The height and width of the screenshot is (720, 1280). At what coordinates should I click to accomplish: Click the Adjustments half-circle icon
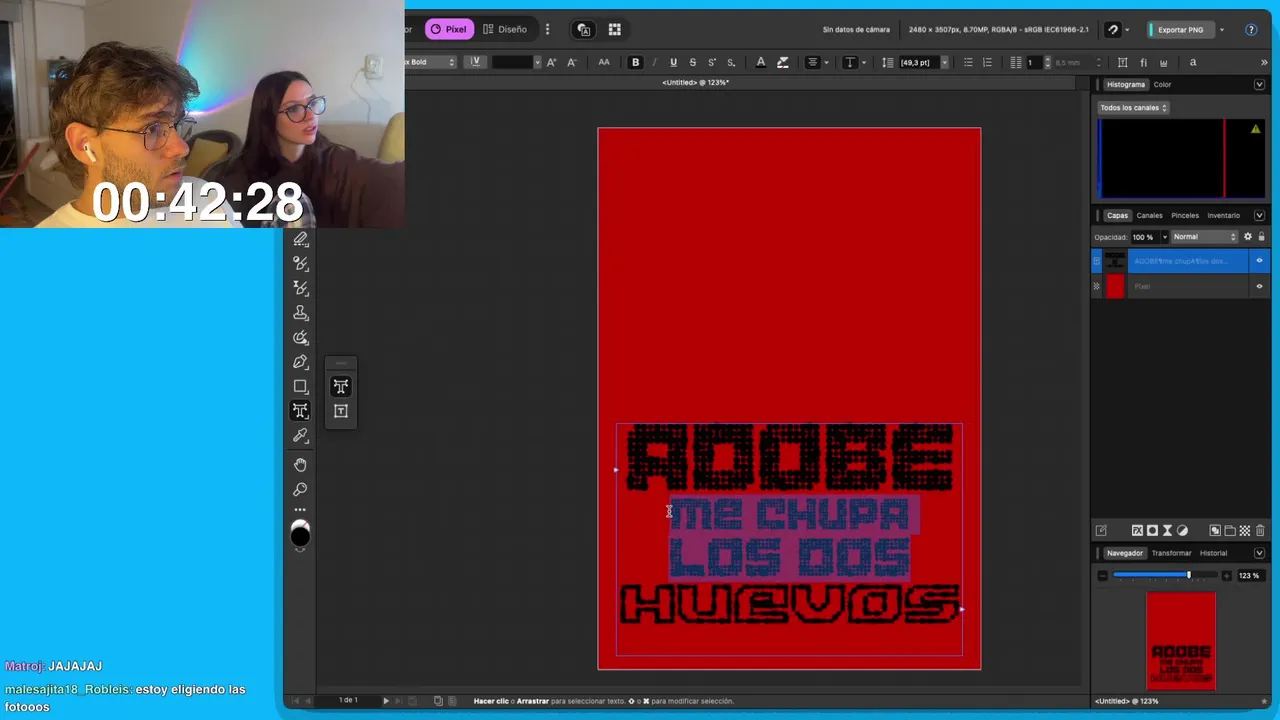(x=1182, y=530)
